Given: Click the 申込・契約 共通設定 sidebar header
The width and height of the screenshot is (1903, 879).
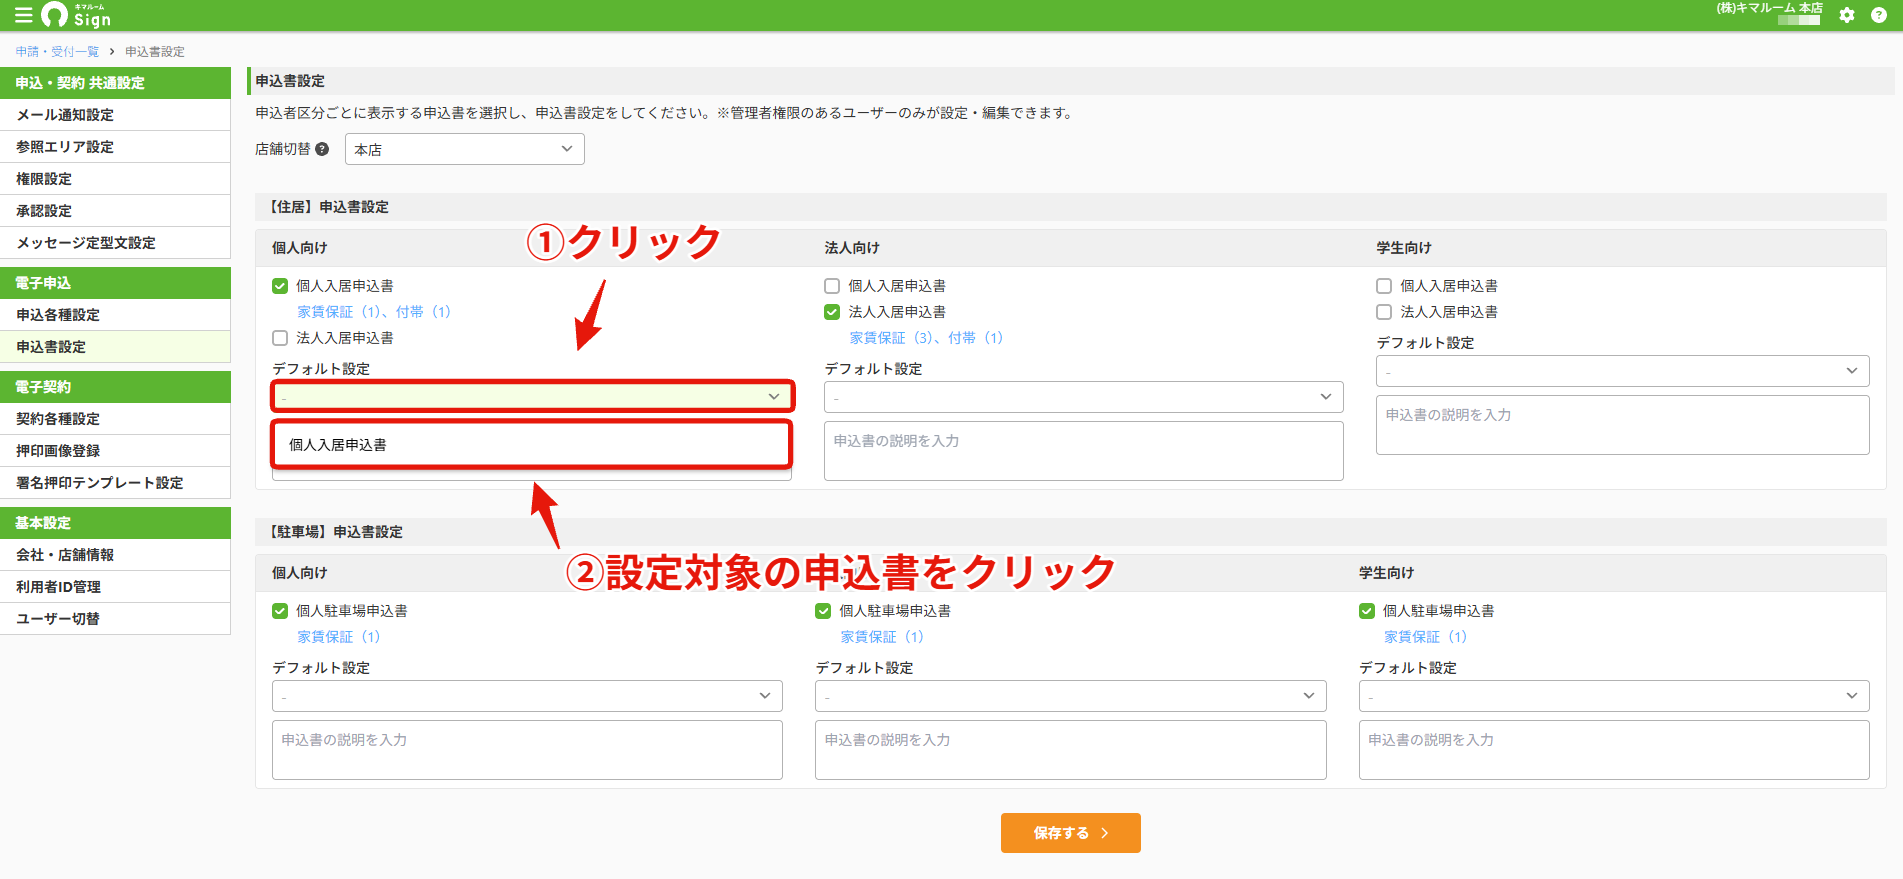Looking at the screenshot, I should (115, 83).
